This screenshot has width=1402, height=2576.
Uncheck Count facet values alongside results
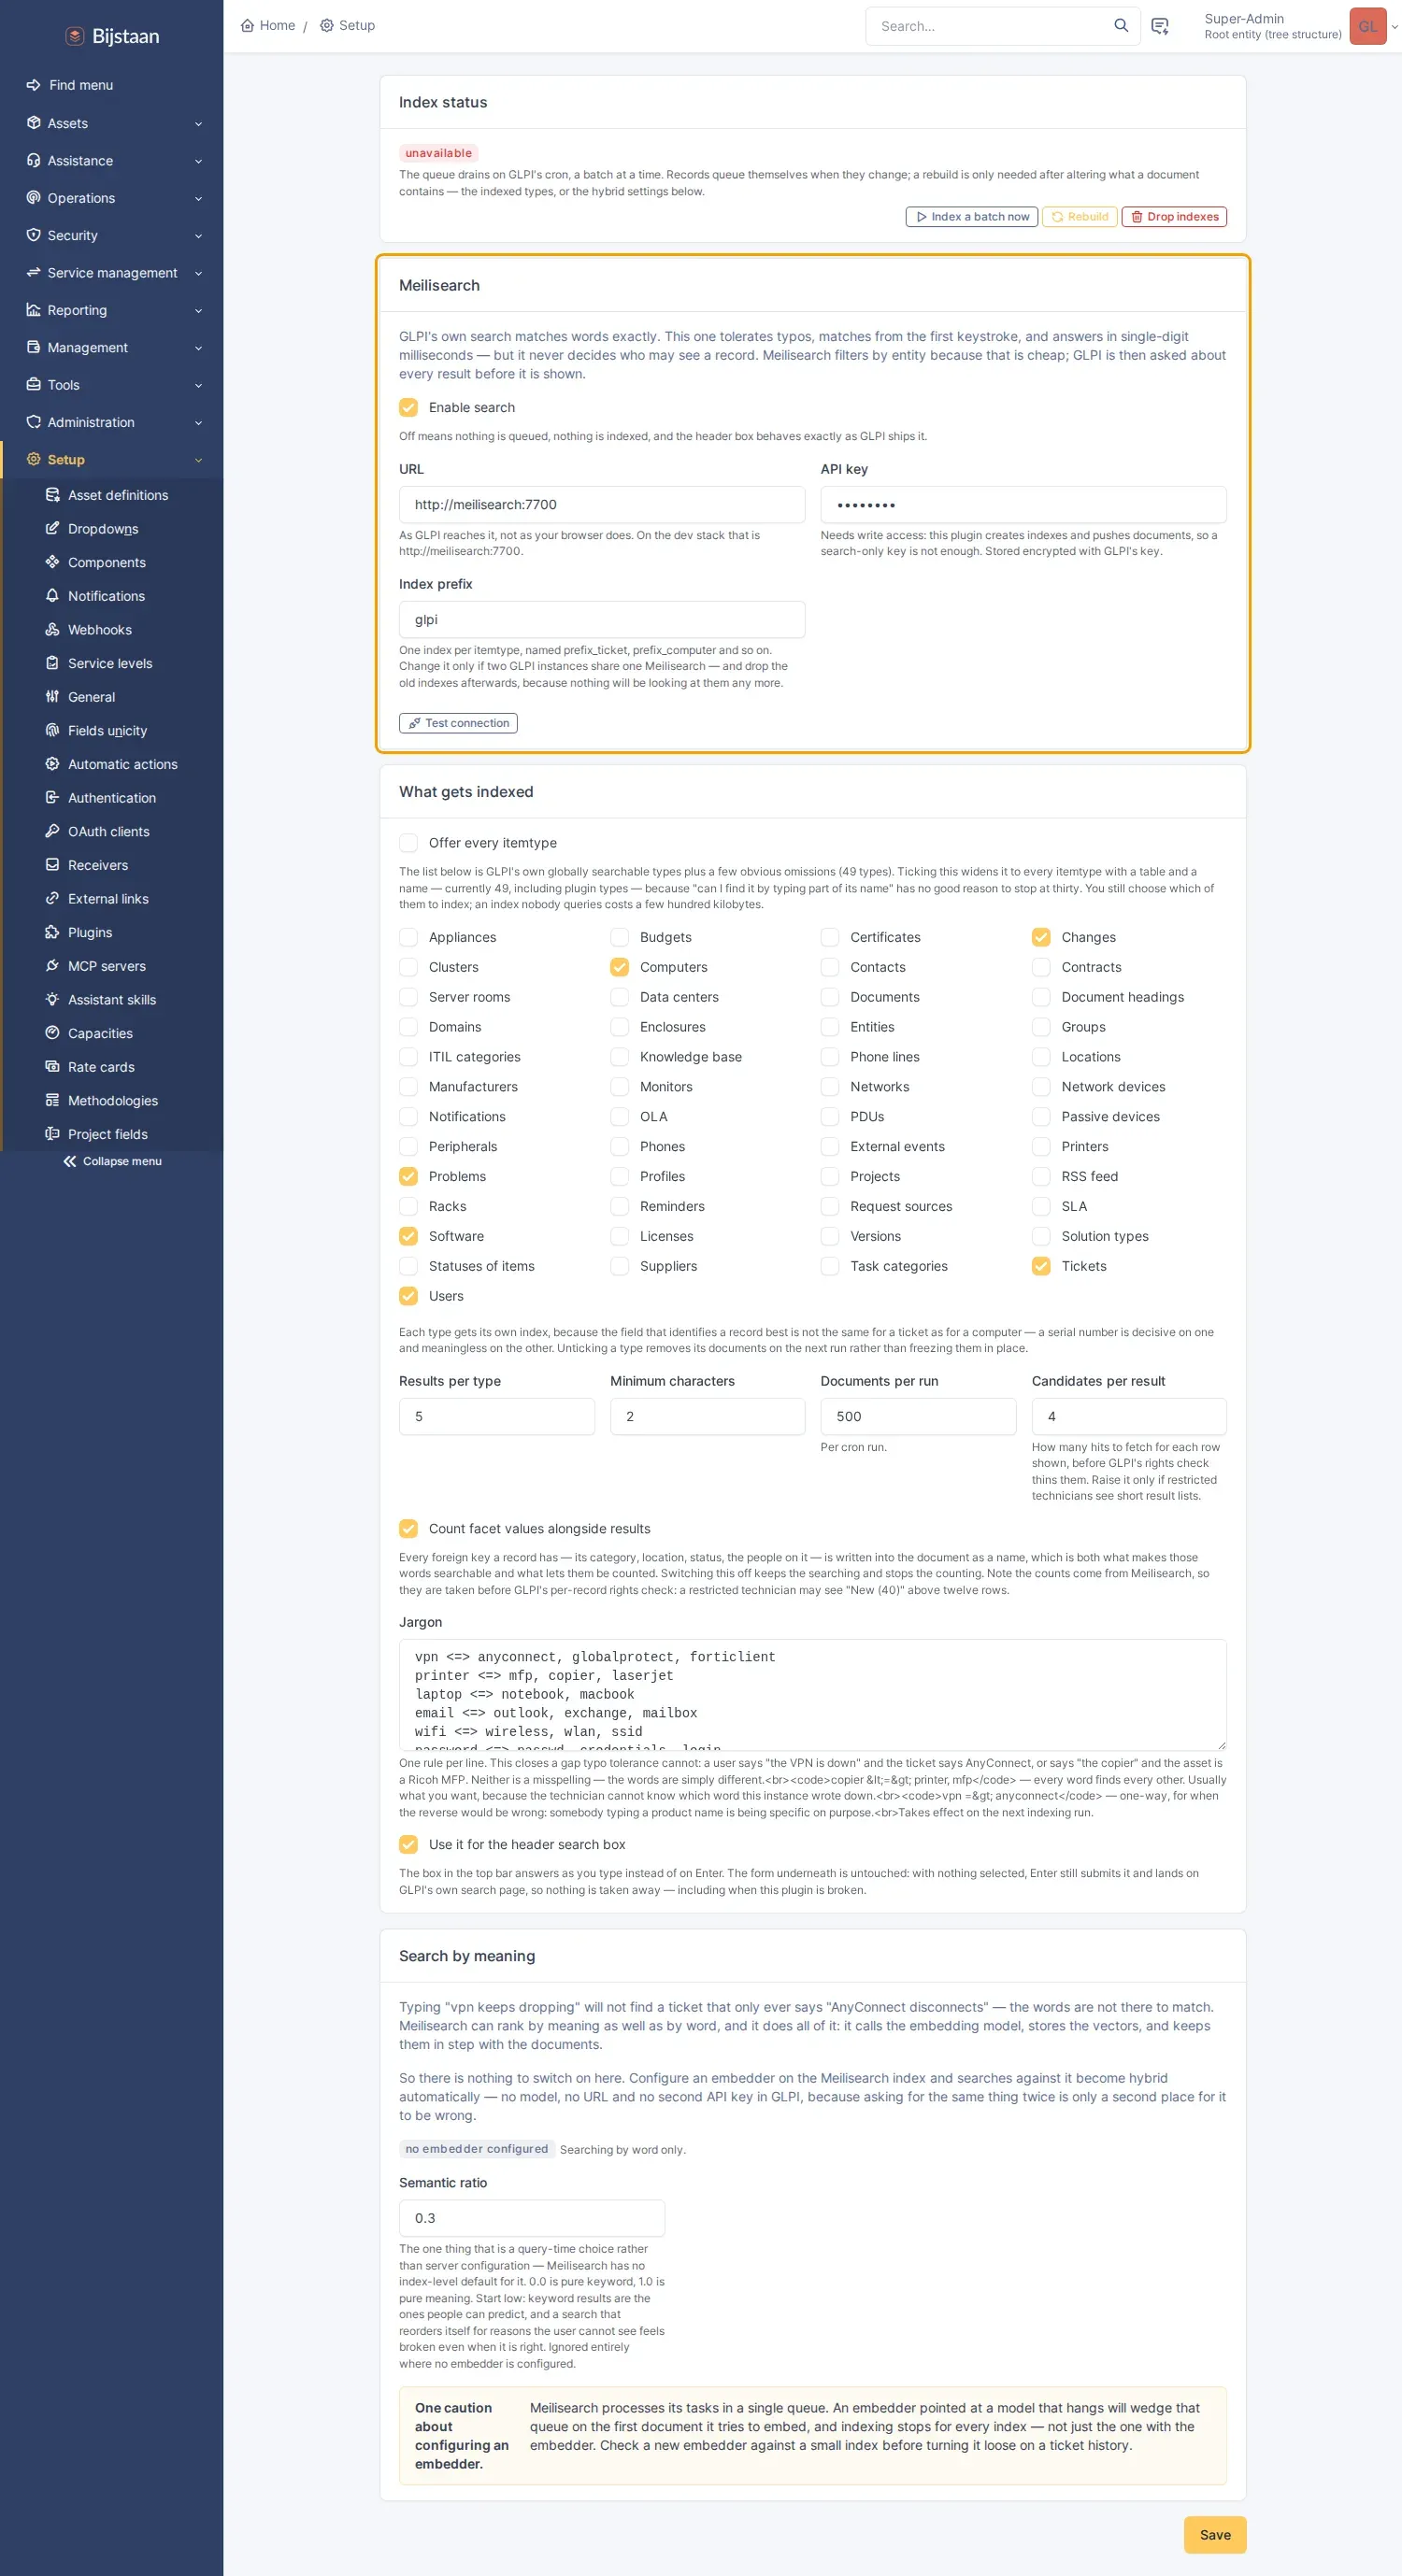pos(408,1529)
